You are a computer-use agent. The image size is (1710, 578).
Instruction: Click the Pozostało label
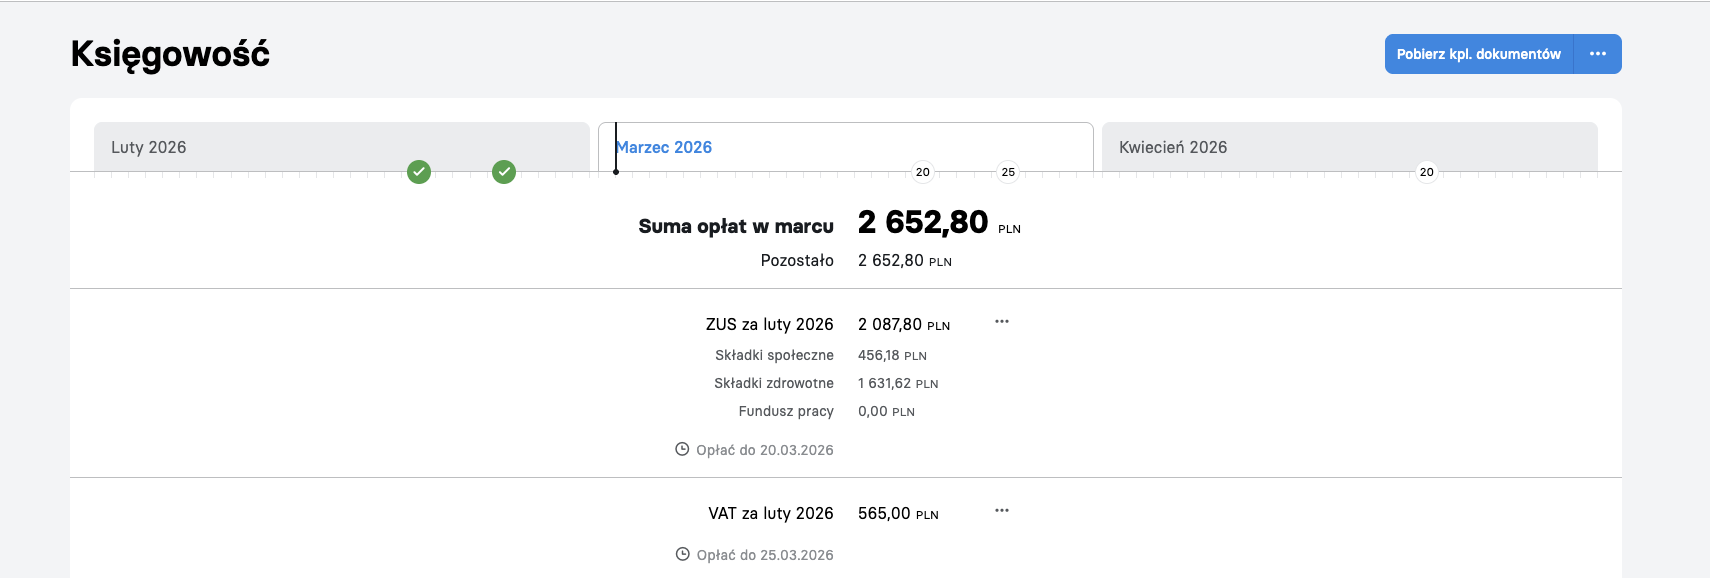[x=797, y=260]
